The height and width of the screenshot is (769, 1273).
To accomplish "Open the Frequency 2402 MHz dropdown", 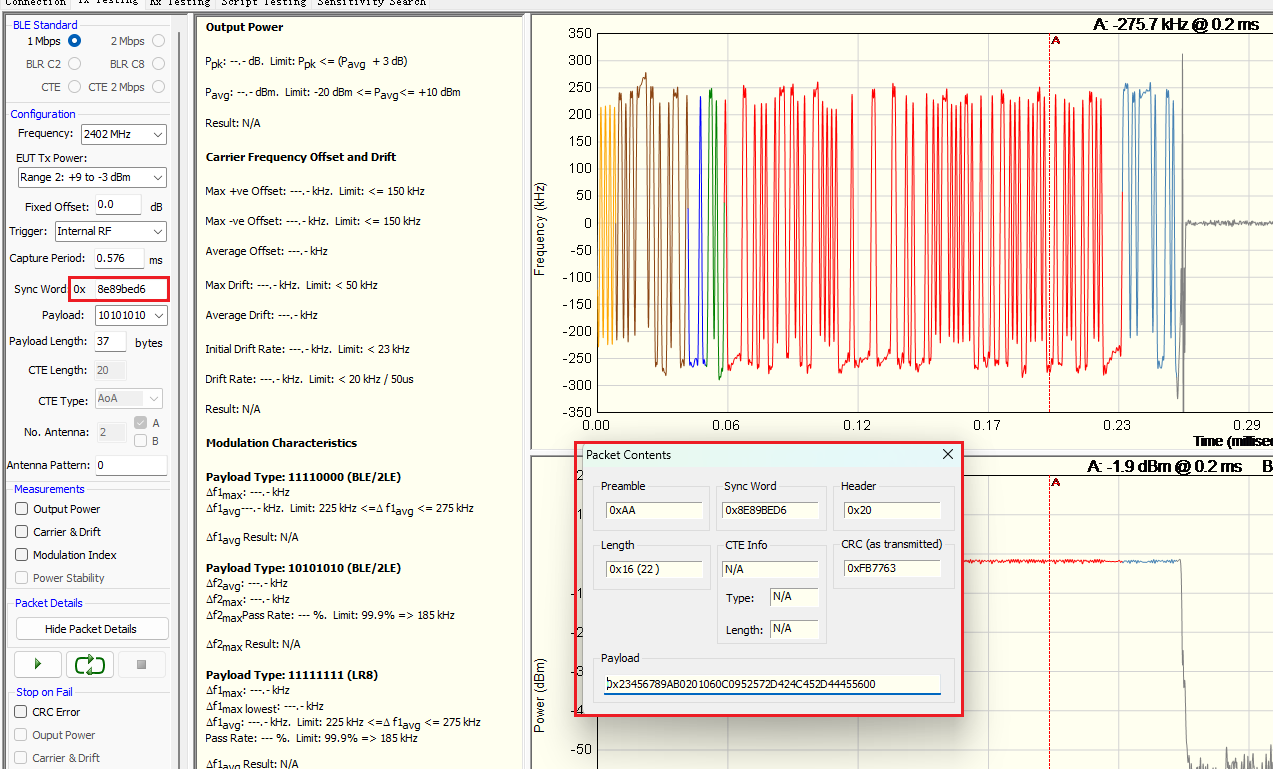I will [123, 134].
